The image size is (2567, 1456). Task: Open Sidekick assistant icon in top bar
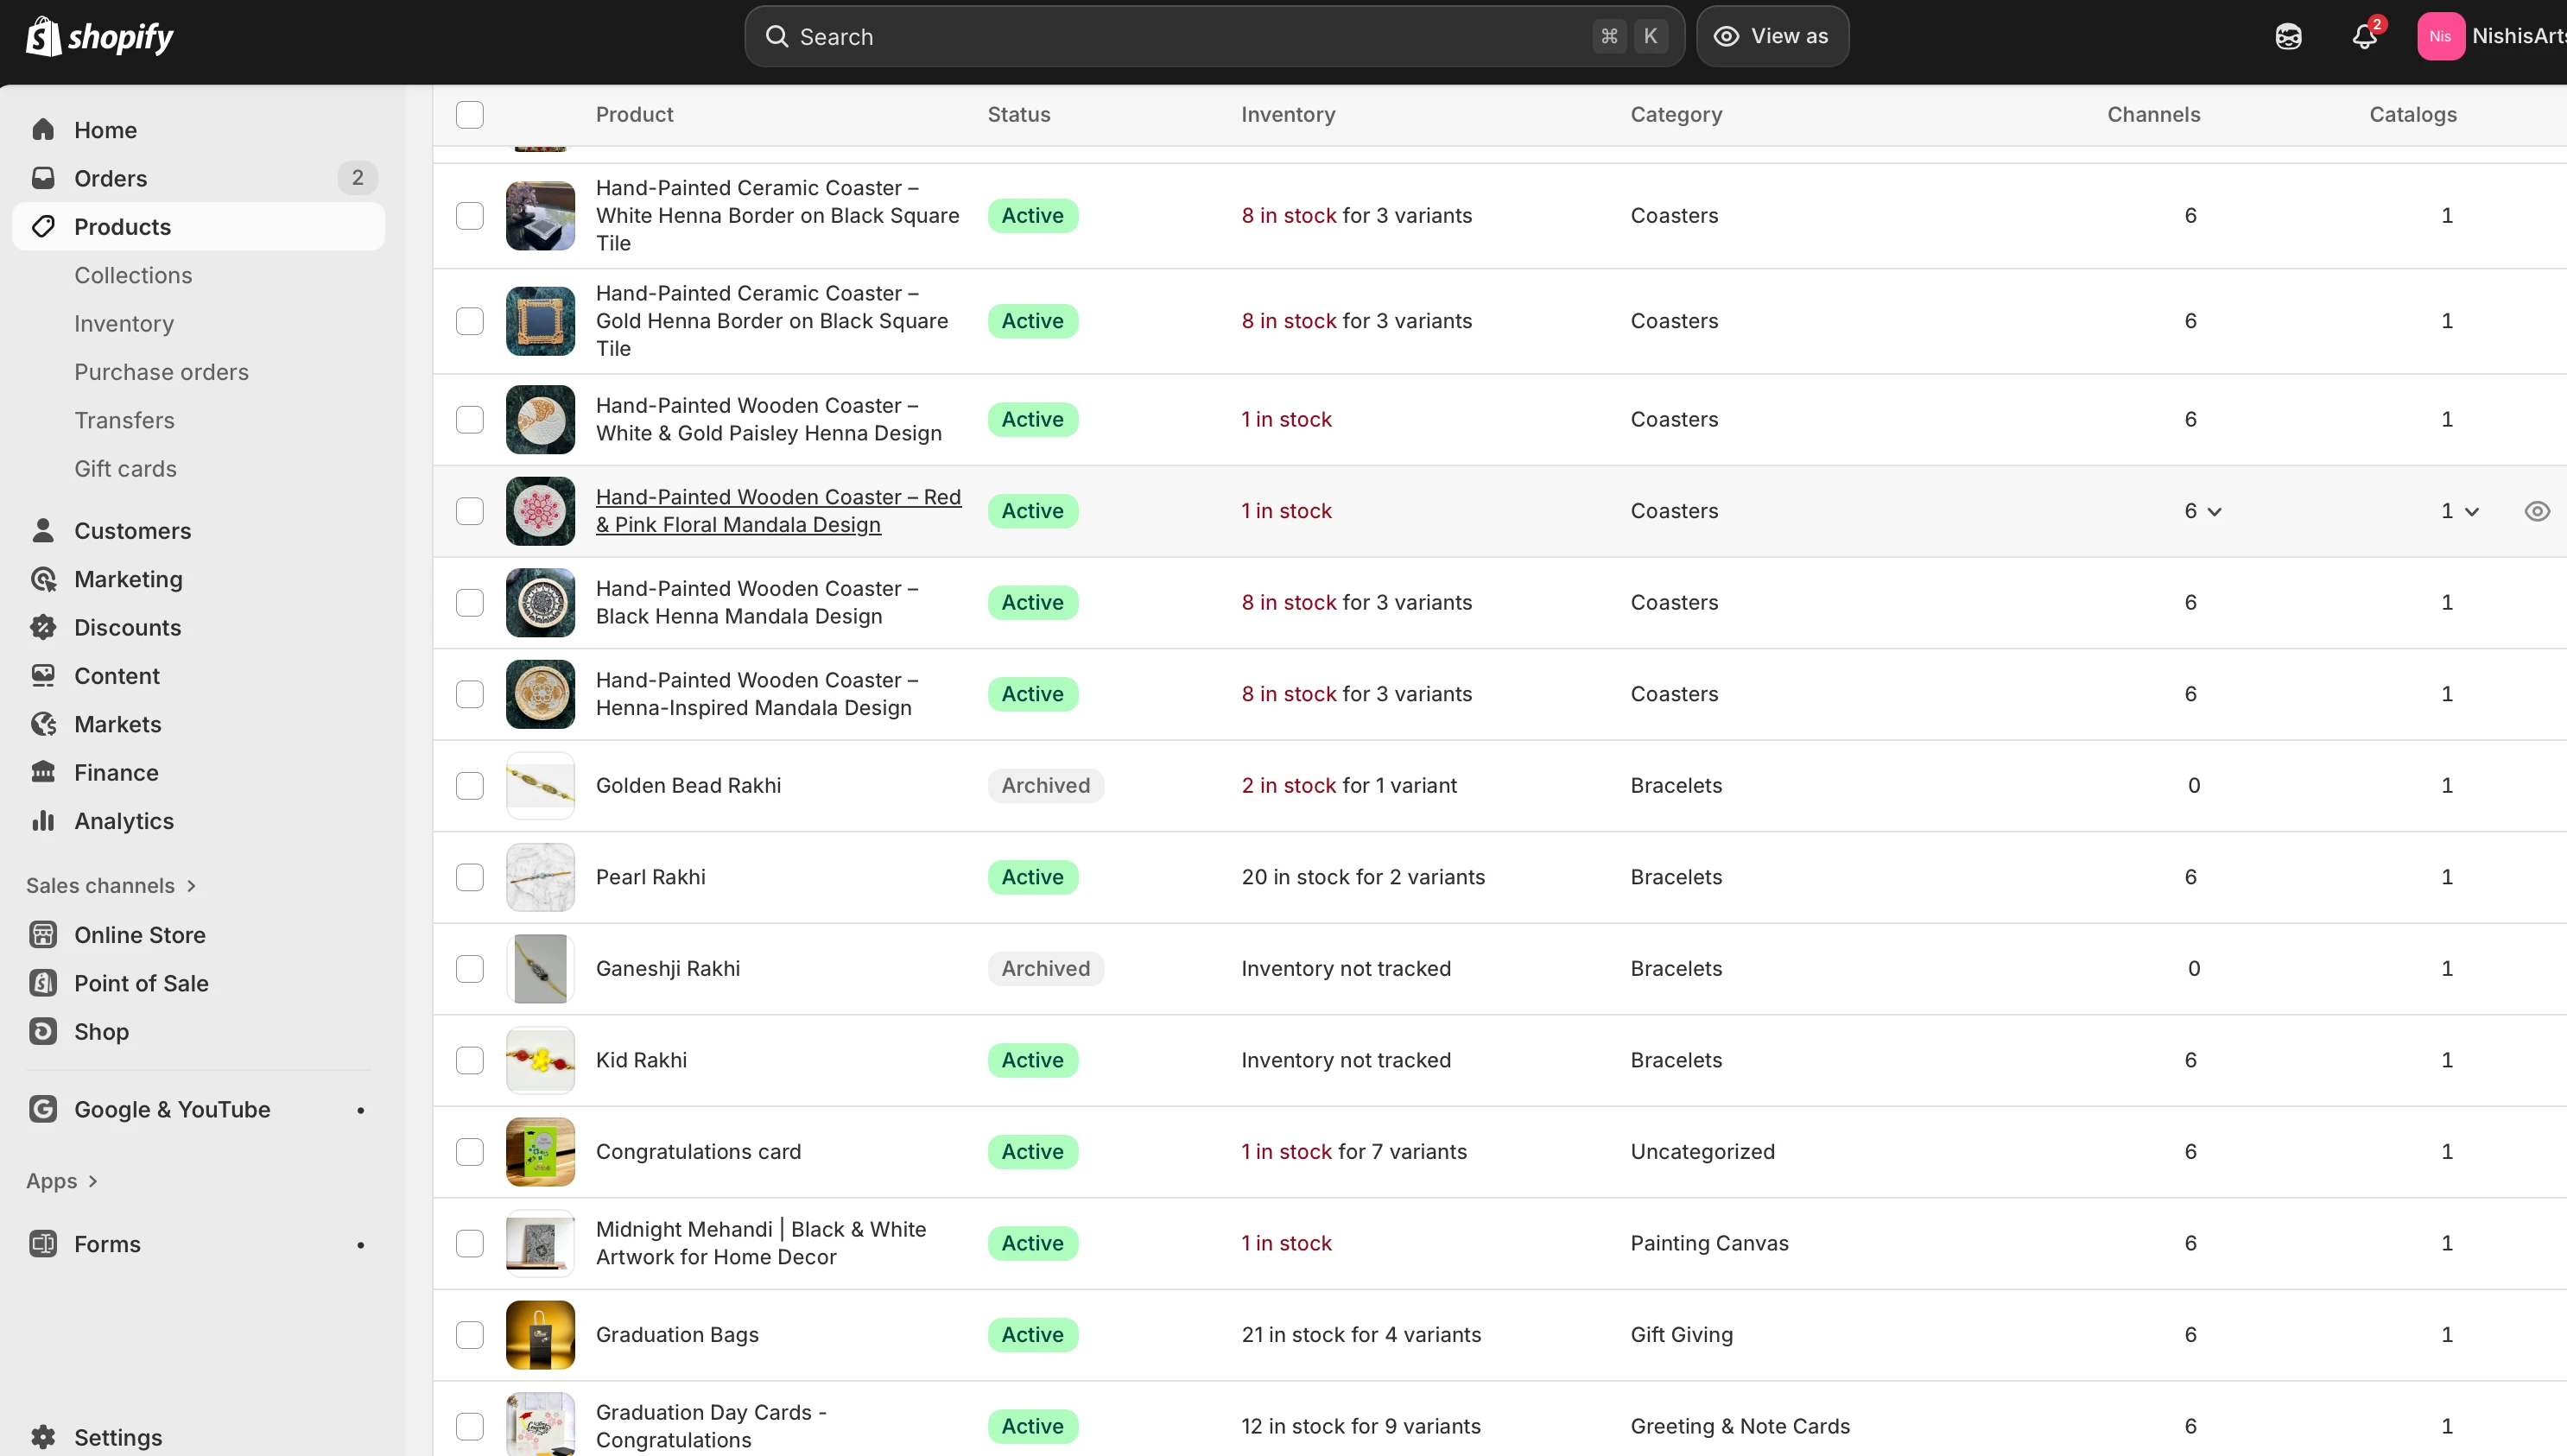(2288, 37)
